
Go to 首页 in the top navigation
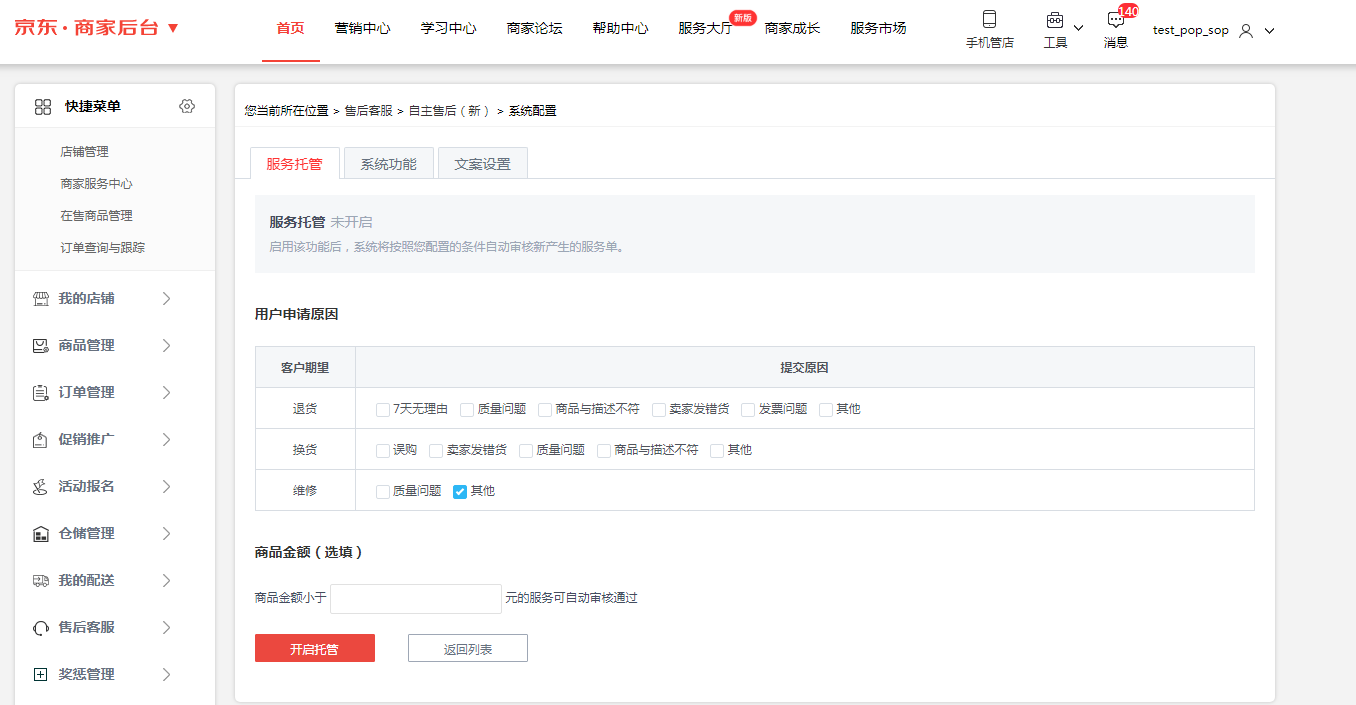(290, 28)
